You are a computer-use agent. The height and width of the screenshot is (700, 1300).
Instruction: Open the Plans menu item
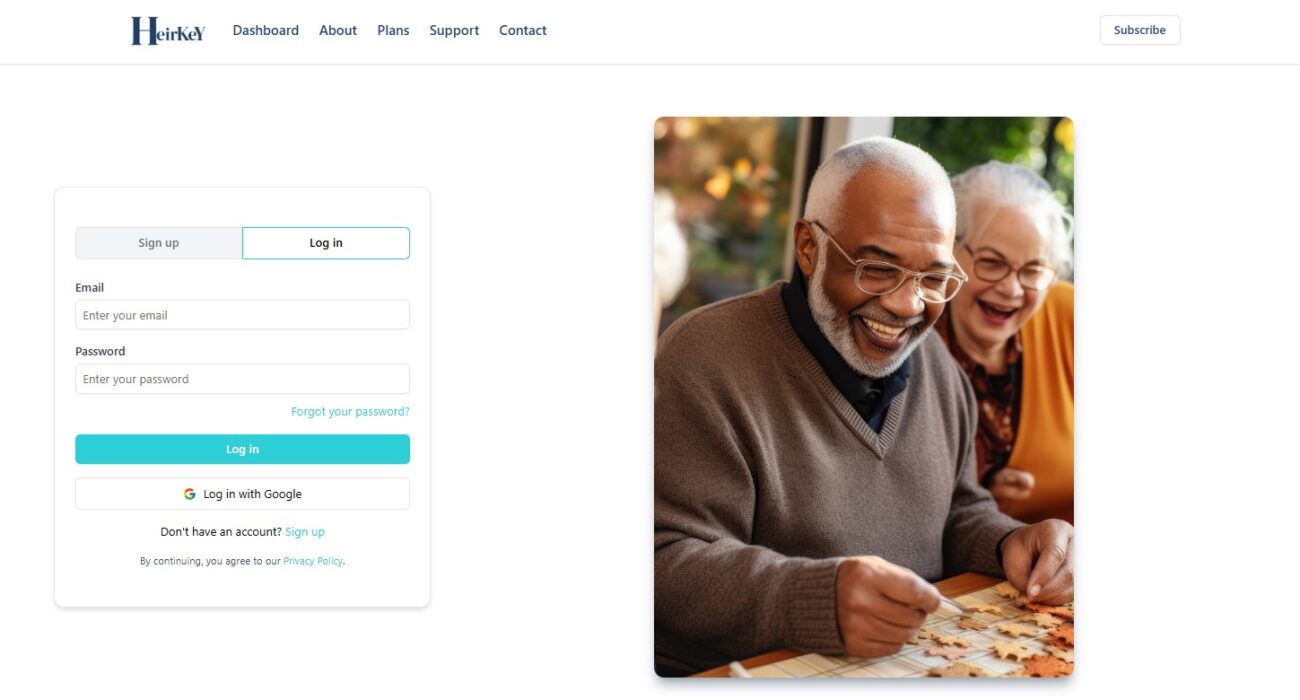[x=393, y=30]
